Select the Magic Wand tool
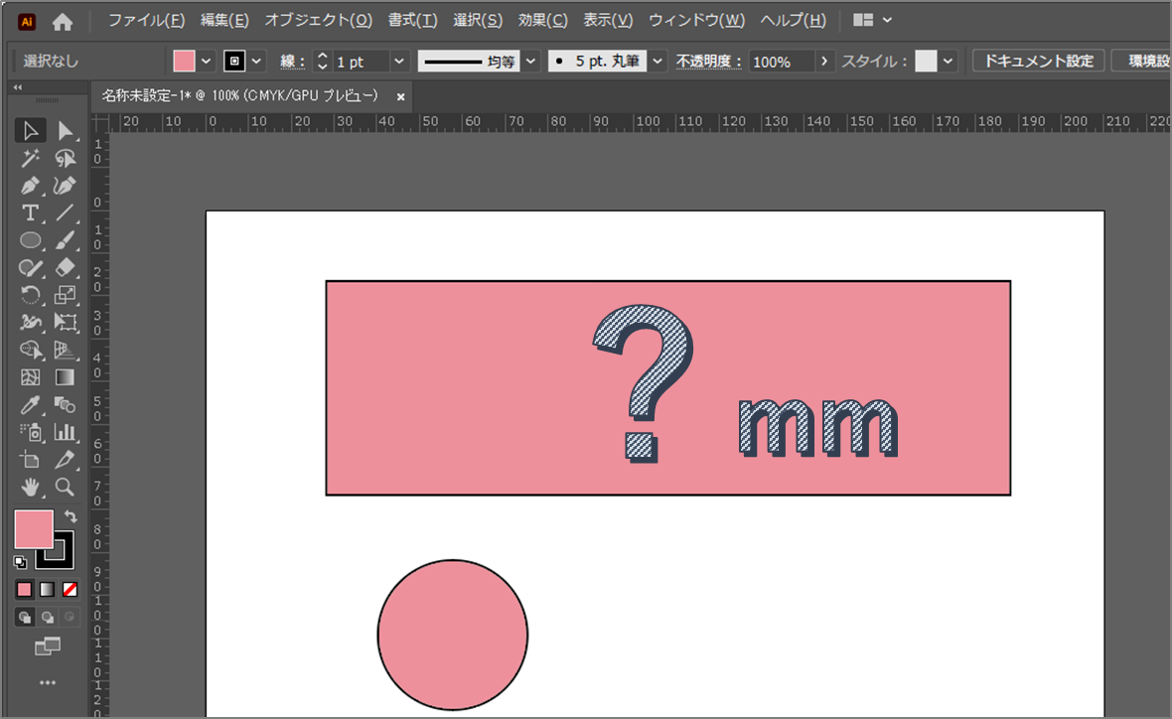The width and height of the screenshot is (1172, 719). pyautogui.click(x=30, y=159)
